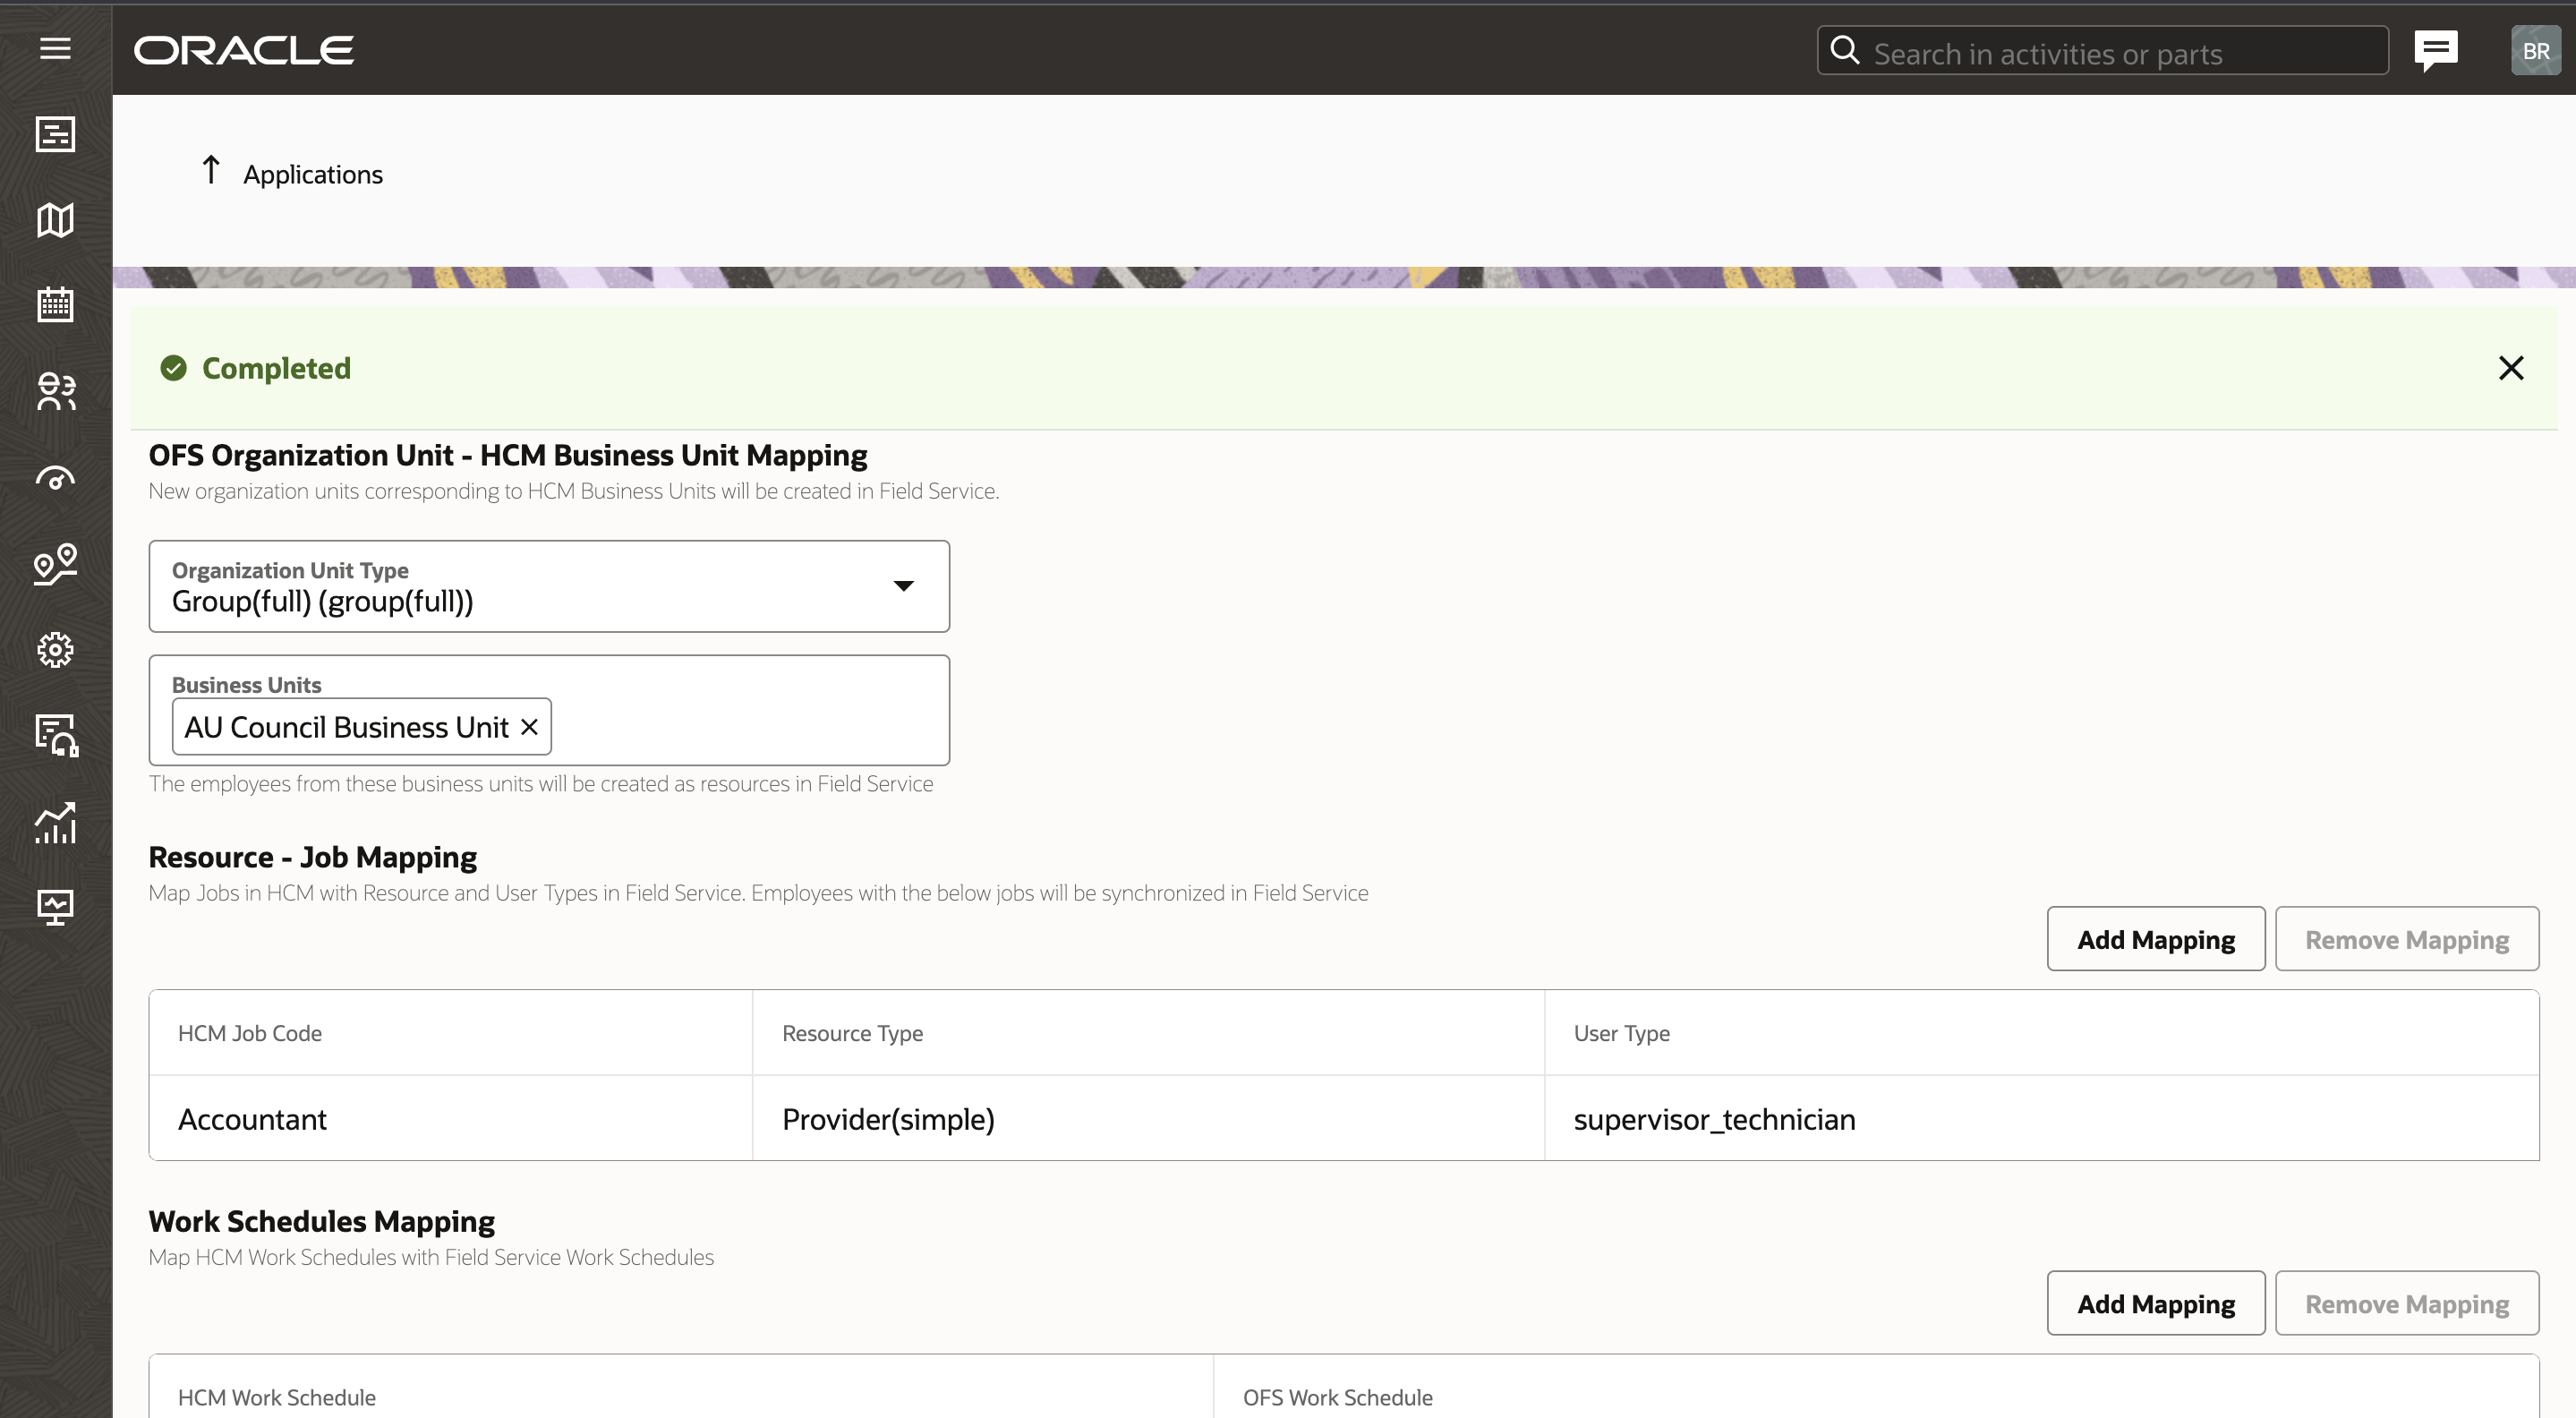Go back to Applications
2576x1418 pixels.
click(x=292, y=173)
